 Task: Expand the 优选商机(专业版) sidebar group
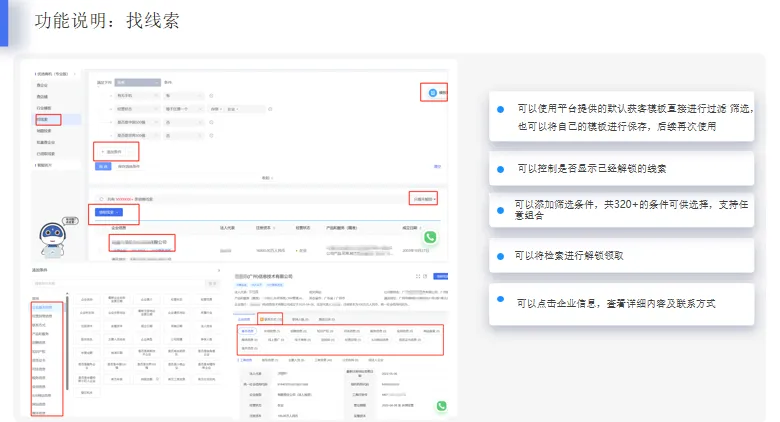pos(54,74)
